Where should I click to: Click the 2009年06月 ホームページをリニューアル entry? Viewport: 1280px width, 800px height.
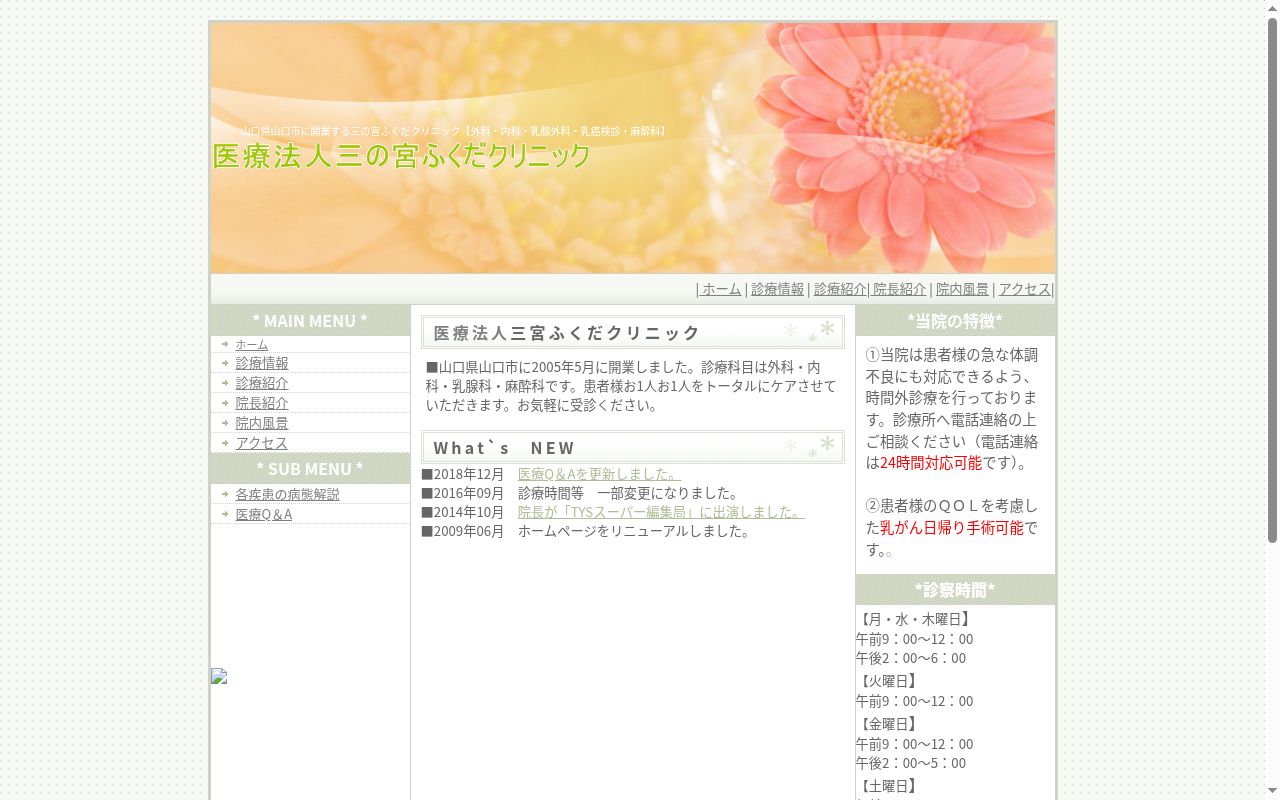(586, 531)
